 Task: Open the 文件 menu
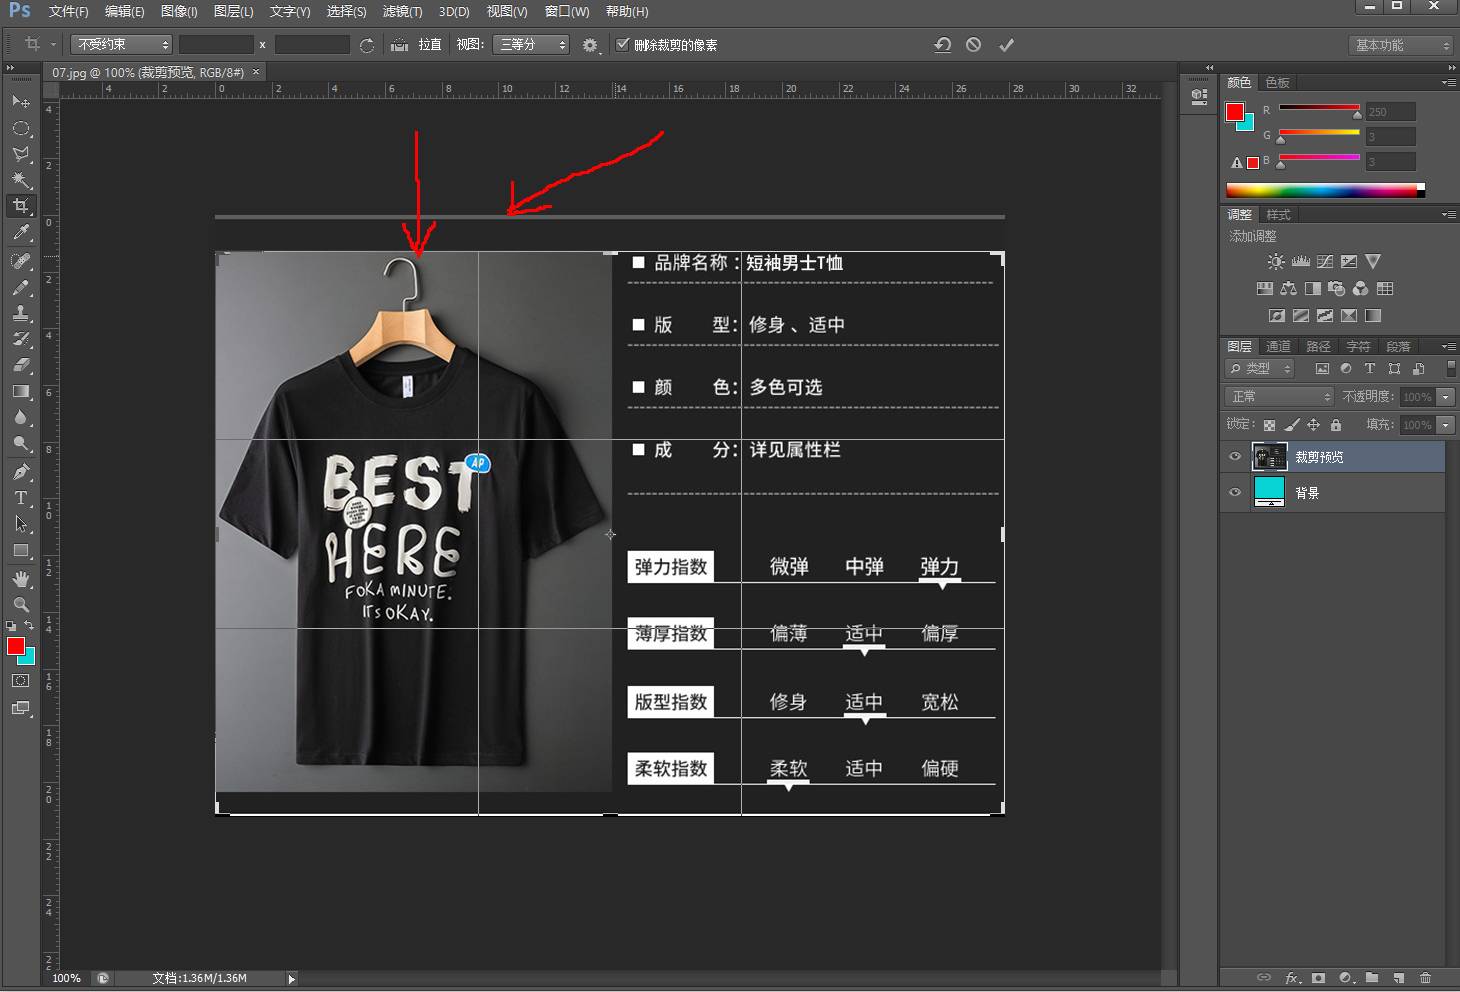click(68, 12)
